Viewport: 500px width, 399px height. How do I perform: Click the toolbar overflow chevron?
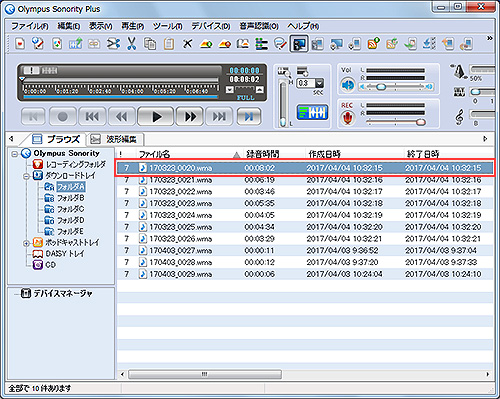coord(489,38)
